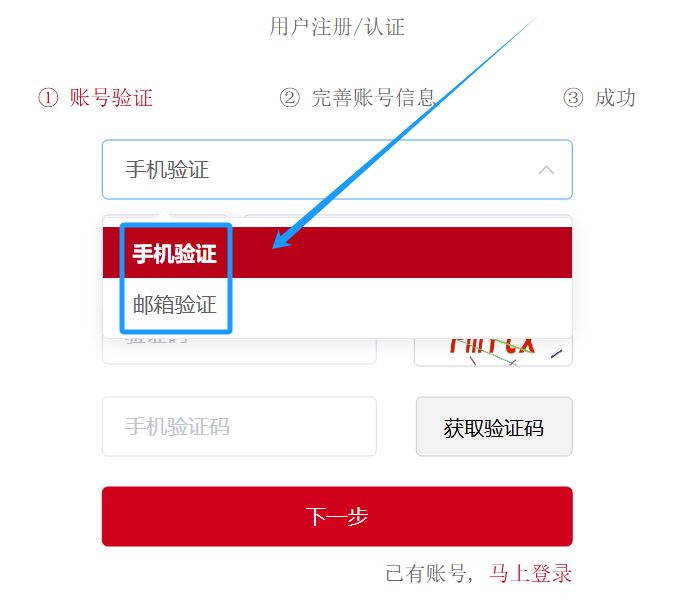Request code with 获取验证码 button
Screen dimensions: 673x604
click(494, 427)
